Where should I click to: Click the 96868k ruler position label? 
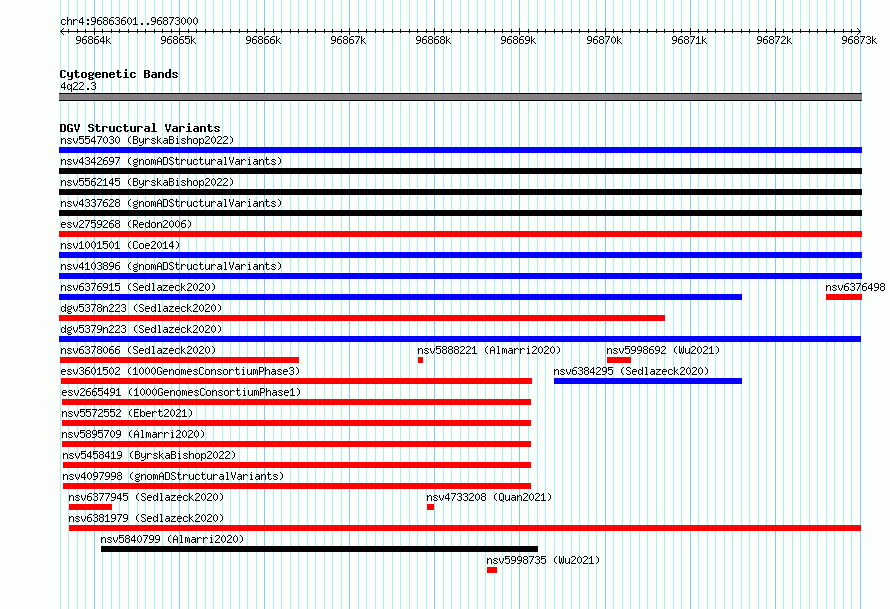433,40
